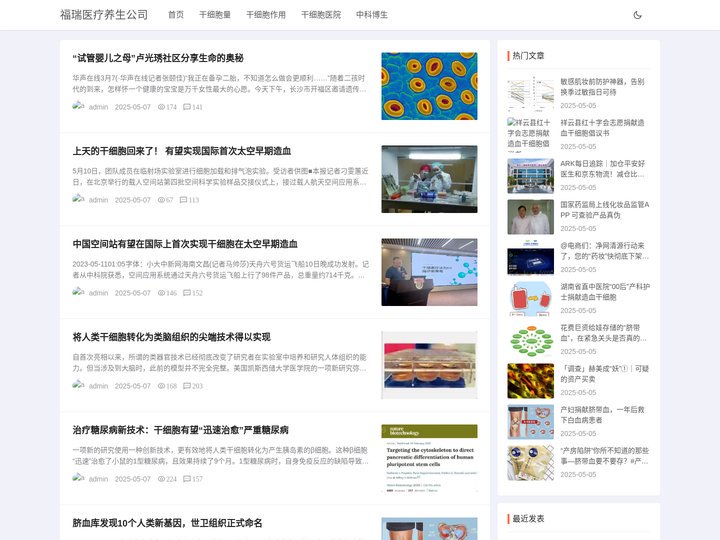Image resolution: width=720 pixels, height=540 pixels.
Task: Click the comment icon showing 203
Action: [x=187, y=386]
